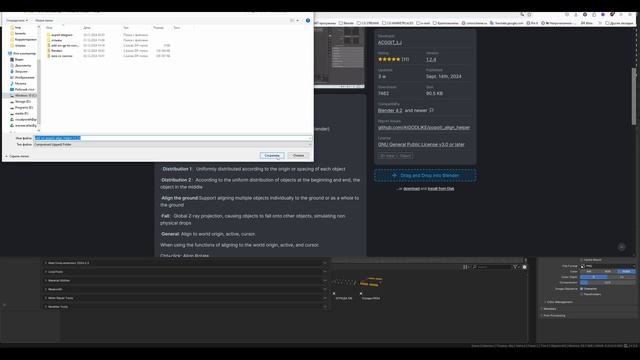Click the Install from Disk link
The height and width of the screenshot is (360, 640).
click(x=441, y=189)
